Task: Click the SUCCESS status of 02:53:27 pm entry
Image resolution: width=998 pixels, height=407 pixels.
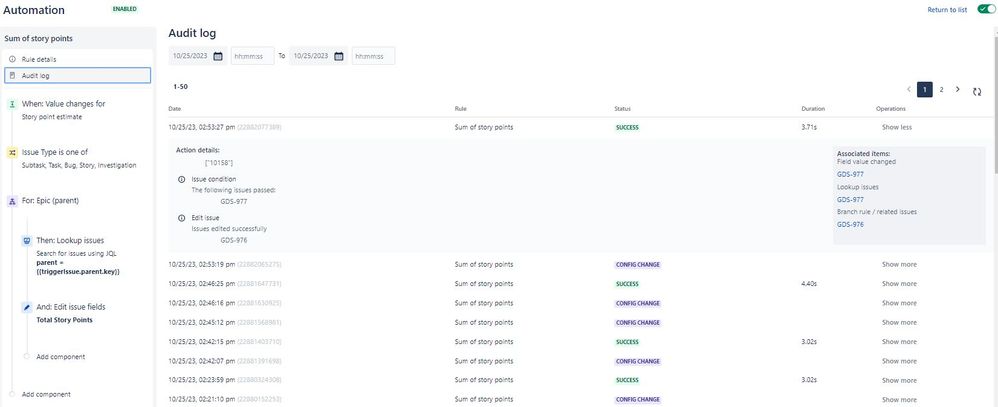Action: click(x=627, y=127)
